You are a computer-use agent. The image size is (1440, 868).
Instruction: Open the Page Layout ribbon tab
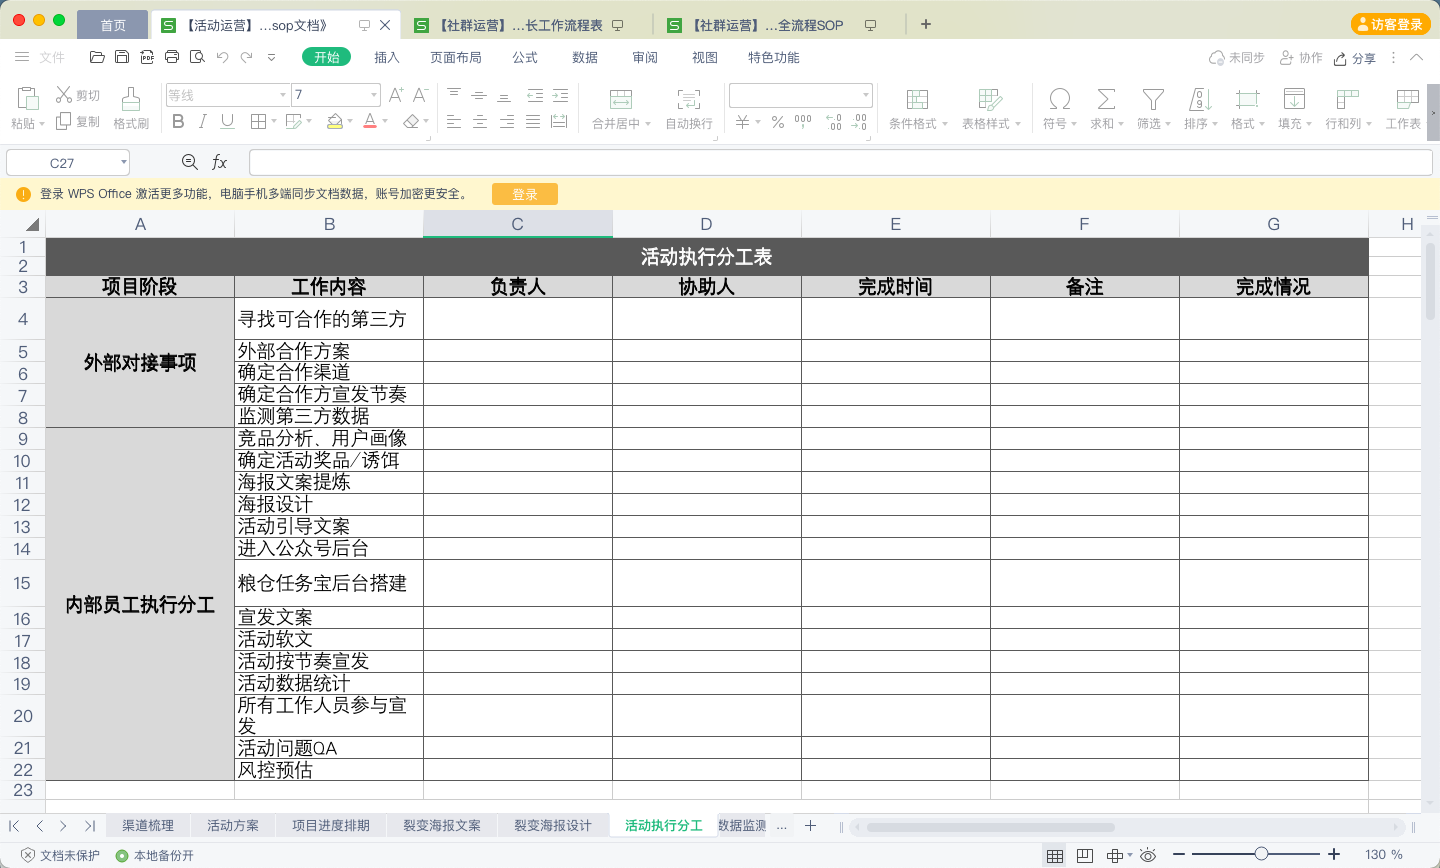[x=456, y=57]
